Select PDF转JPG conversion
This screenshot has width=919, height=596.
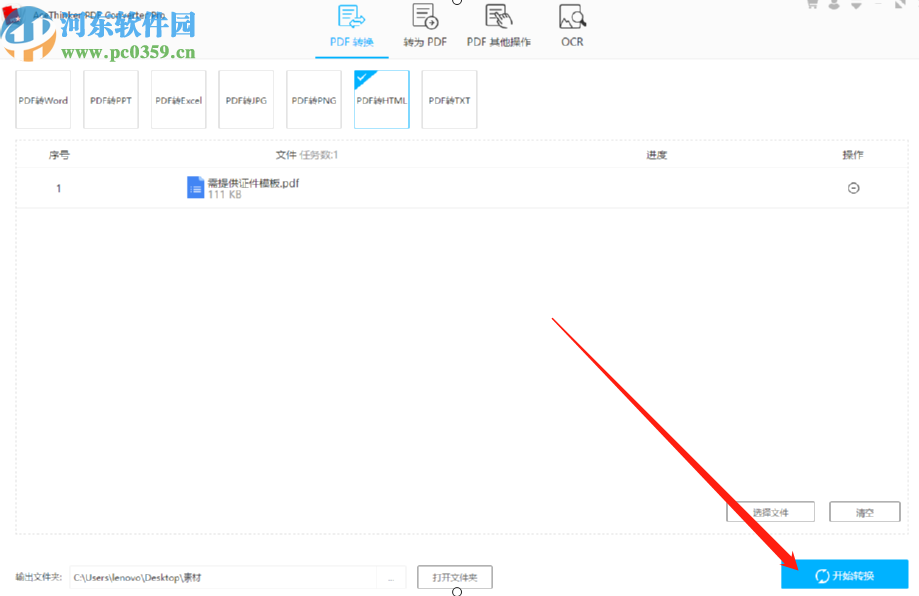(x=246, y=100)
